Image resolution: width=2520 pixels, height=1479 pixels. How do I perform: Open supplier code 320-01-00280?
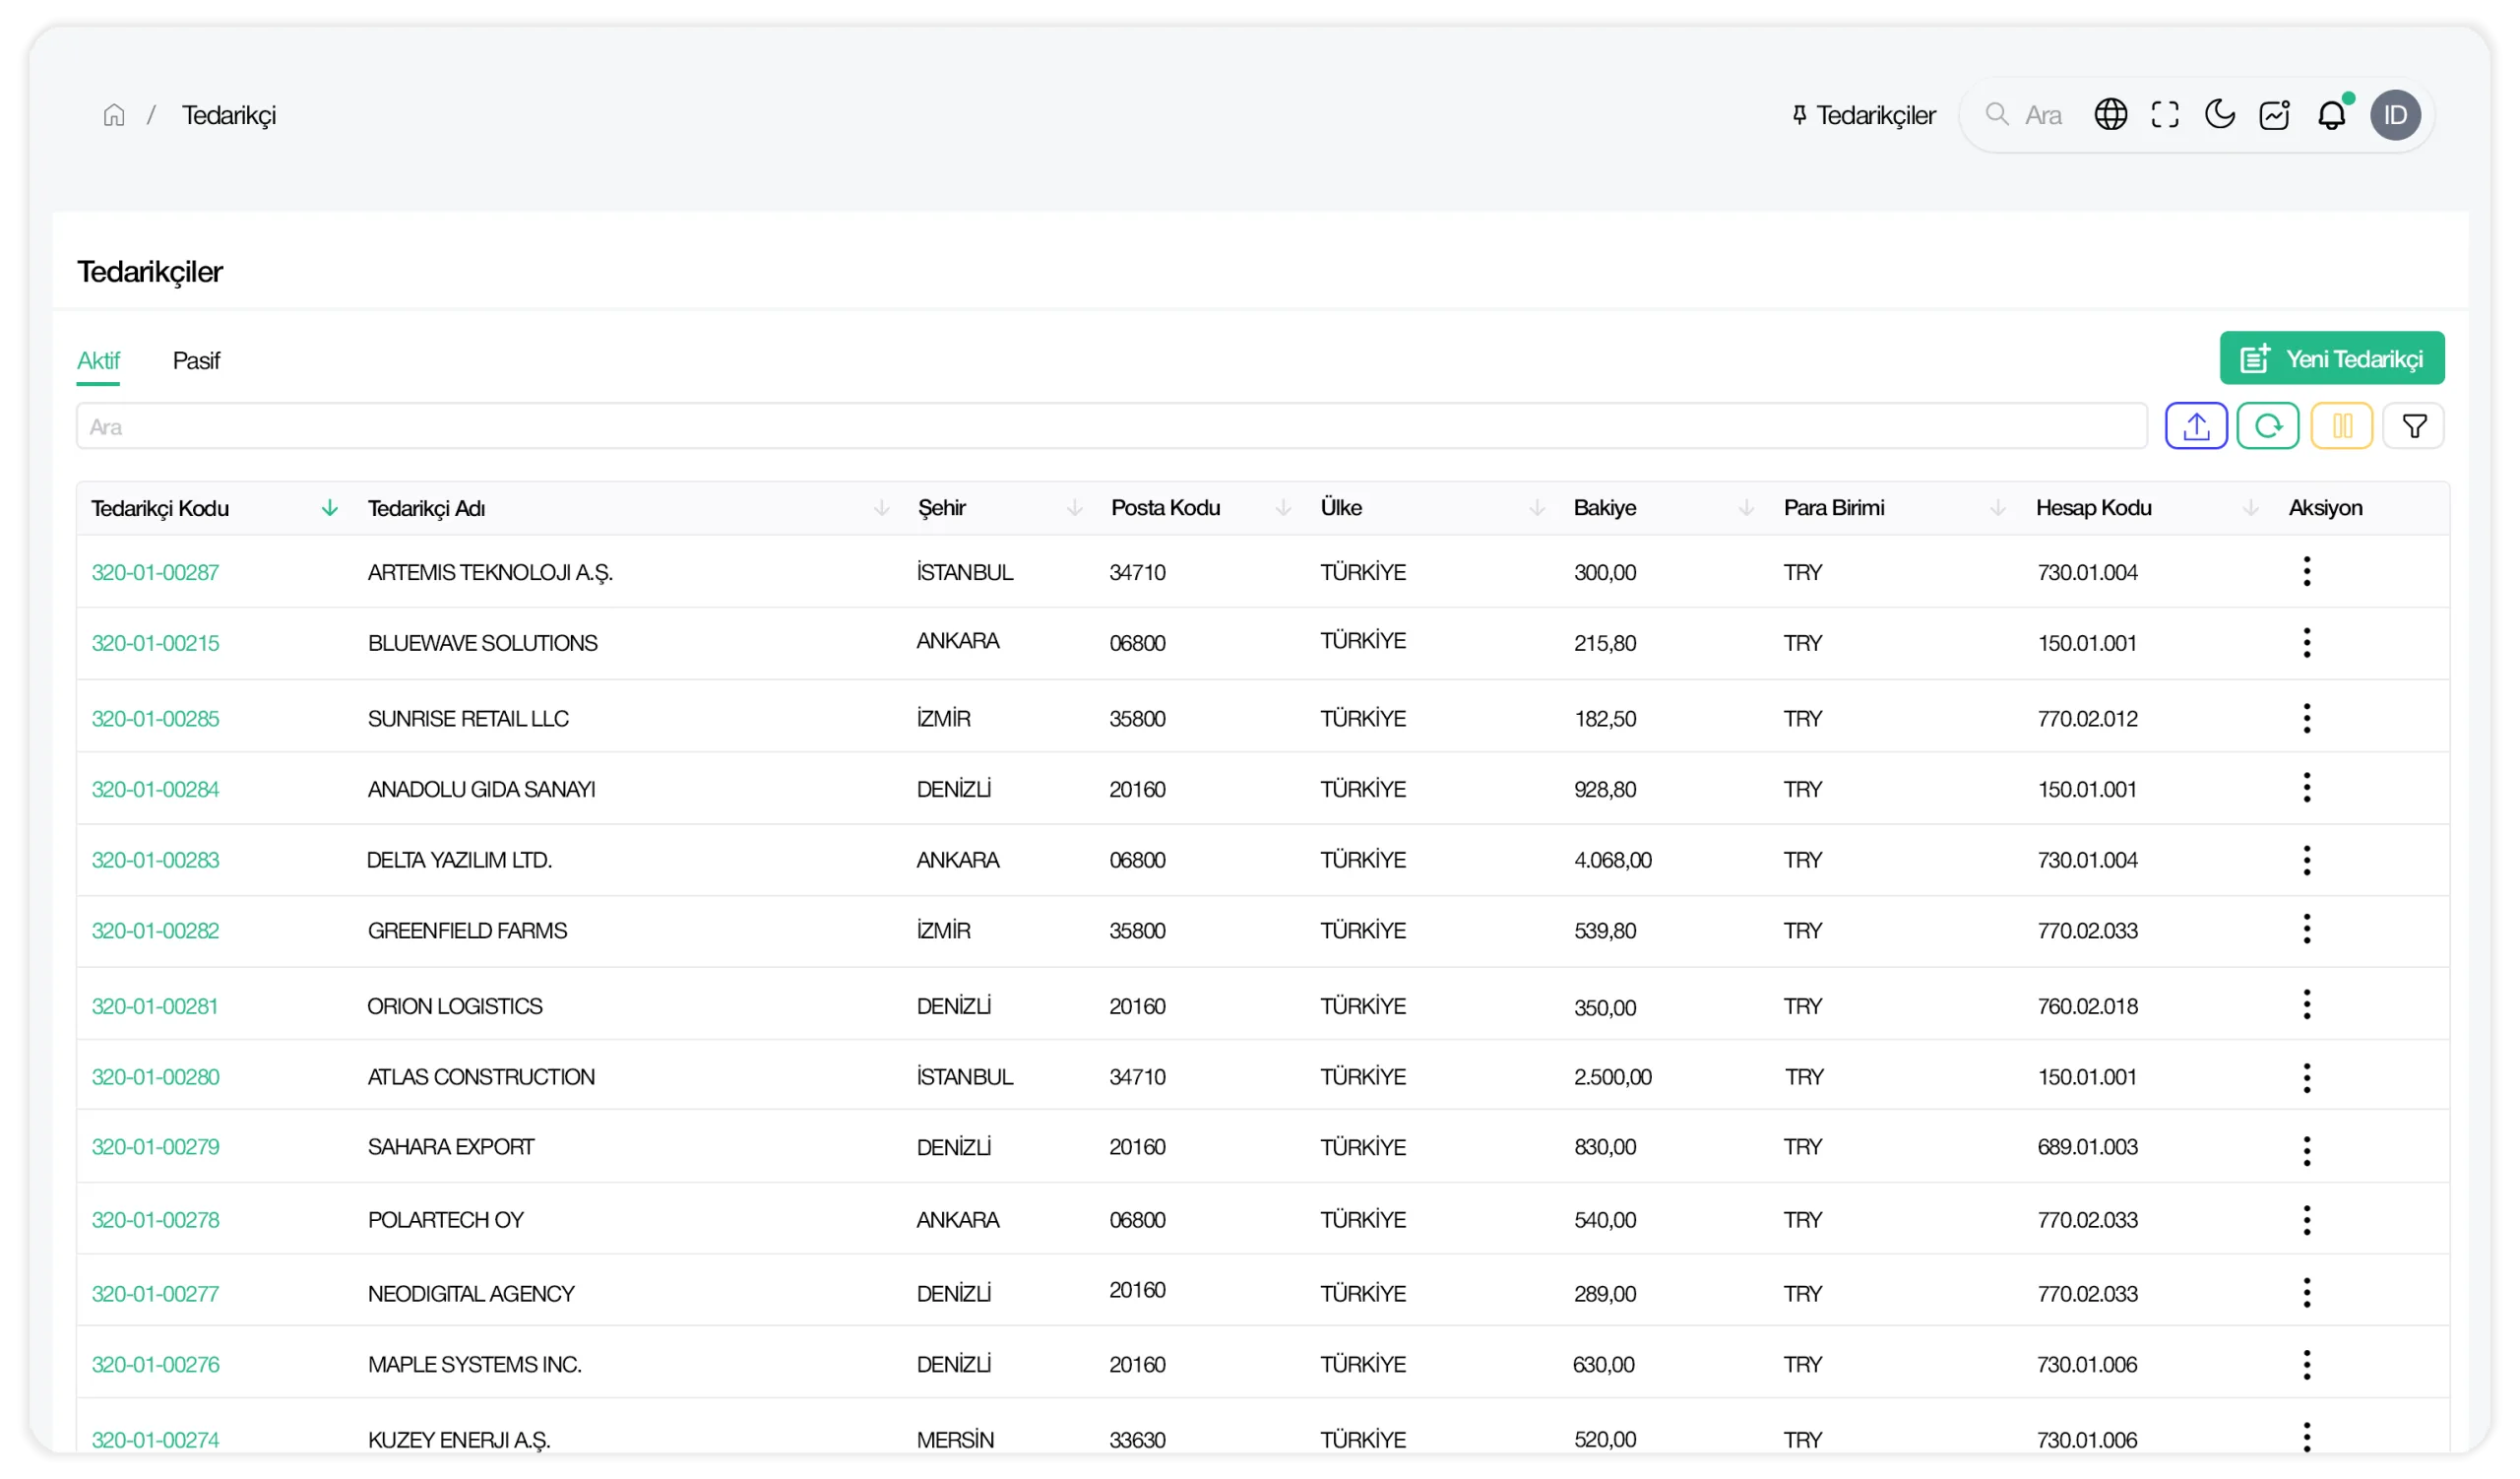(155, 1078)
